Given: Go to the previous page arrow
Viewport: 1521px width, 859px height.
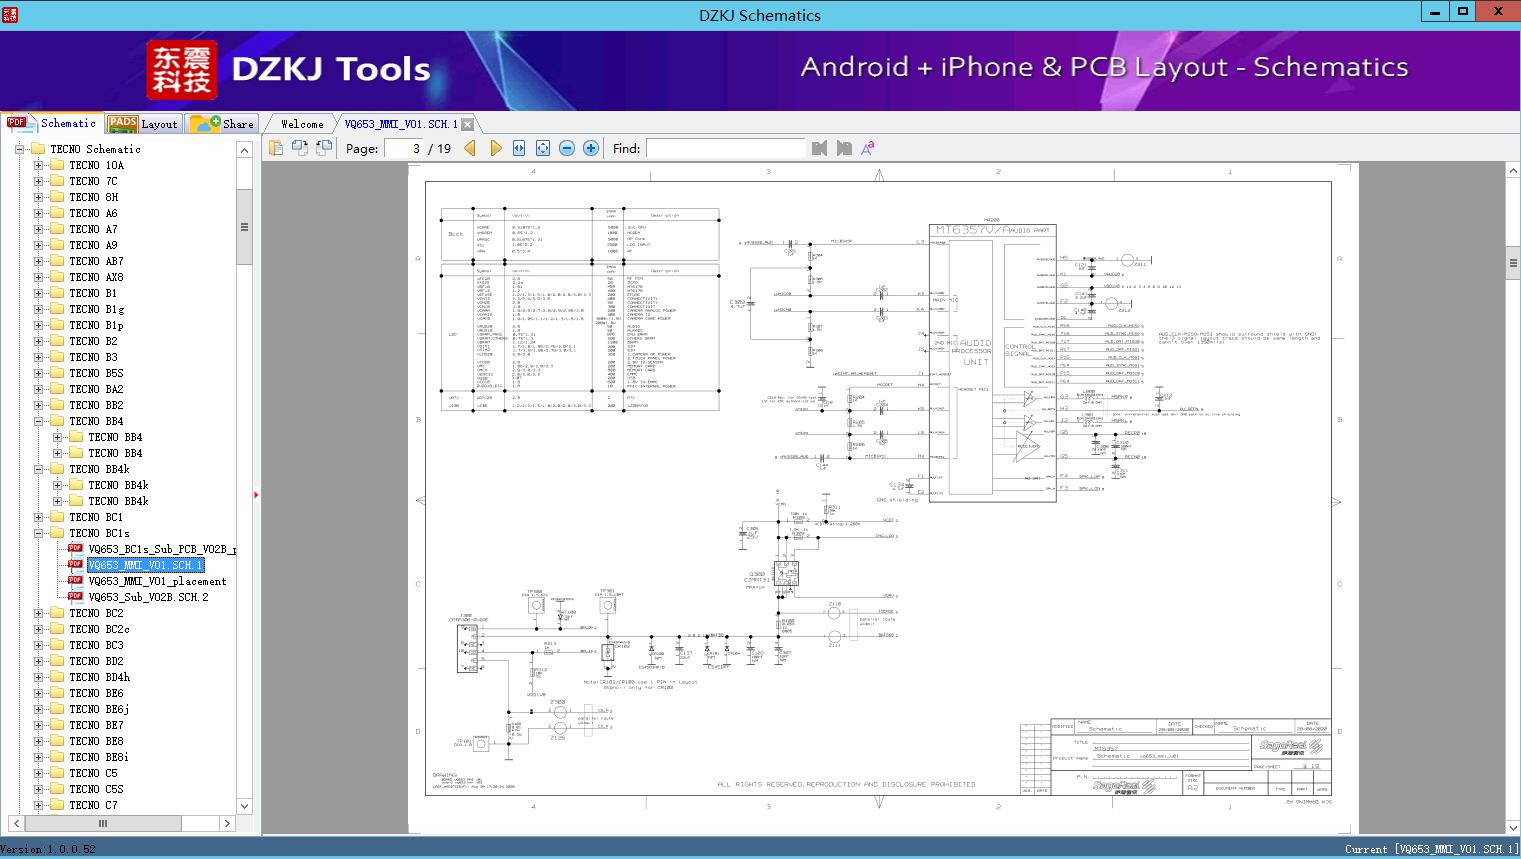Looking at the screenshot, I should (x=471, y=148).
